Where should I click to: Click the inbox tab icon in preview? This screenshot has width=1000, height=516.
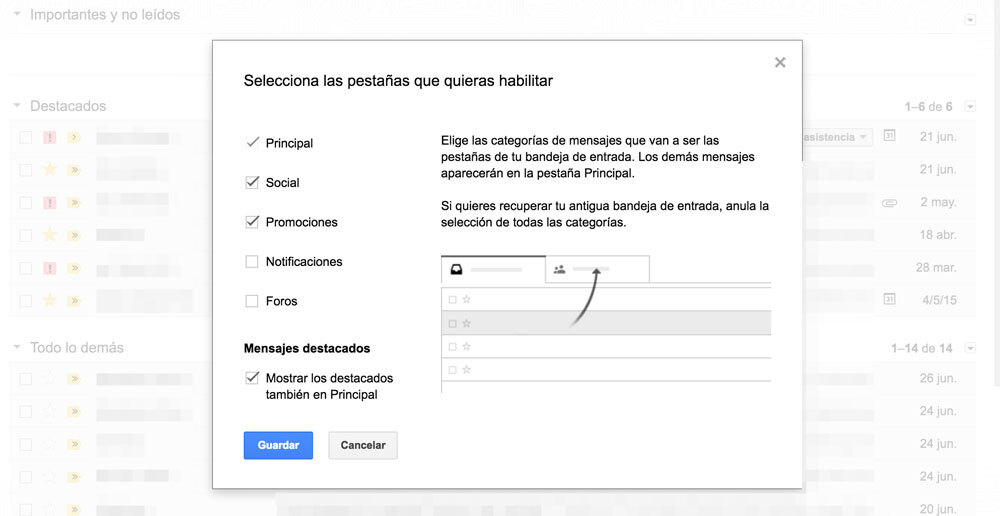pyautogui.click(x=456, y=270)
